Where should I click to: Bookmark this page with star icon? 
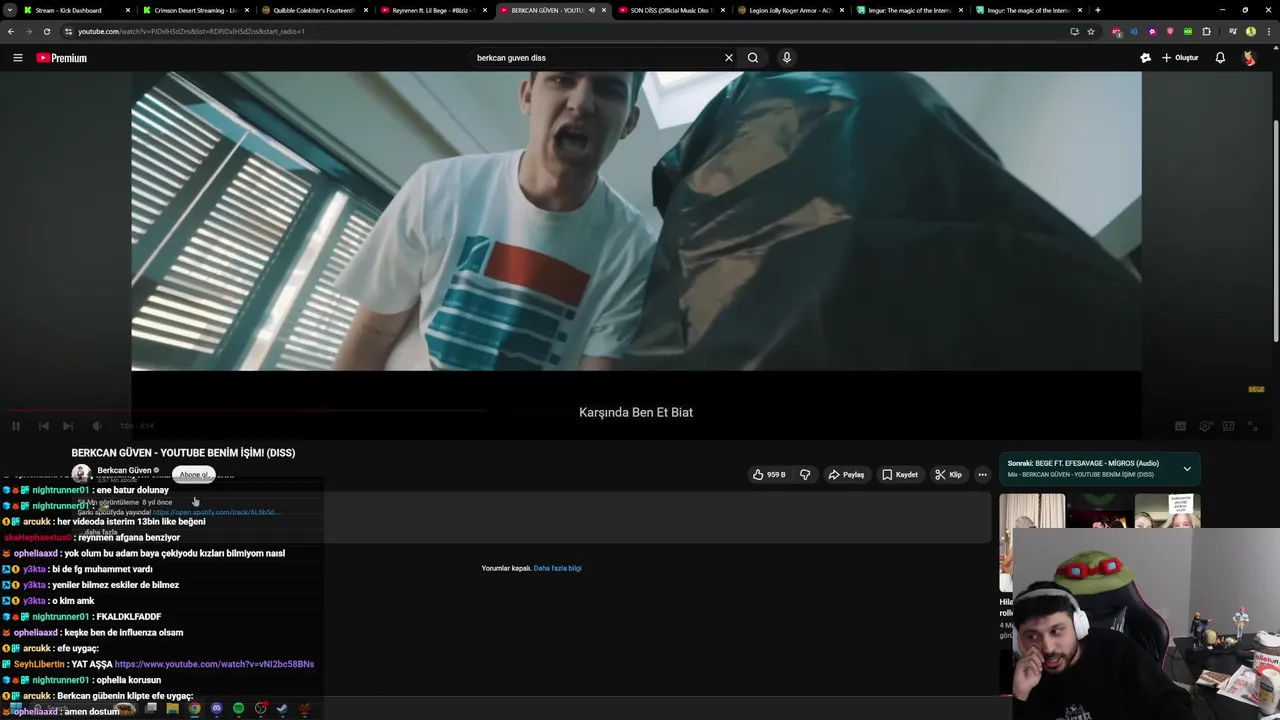[x=1091, y=31]
